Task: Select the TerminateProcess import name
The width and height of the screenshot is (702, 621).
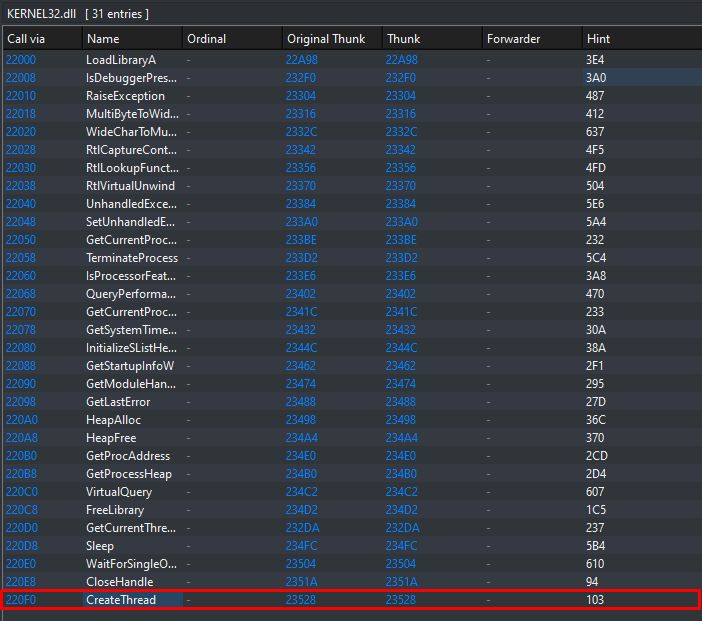Action: [x=132, y=258]
